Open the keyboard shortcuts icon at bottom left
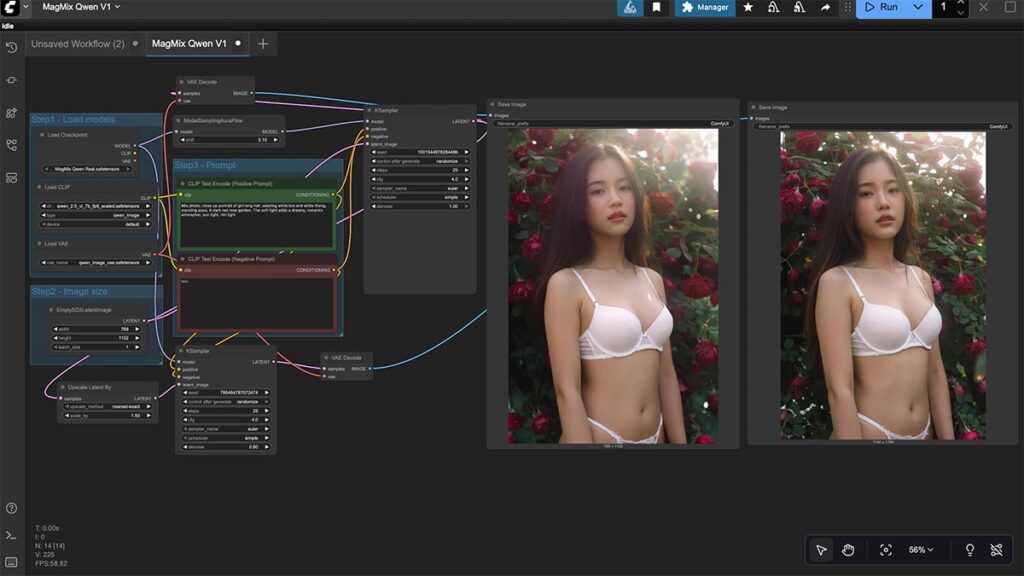1024x576 pixels. (x=11, y=562)
